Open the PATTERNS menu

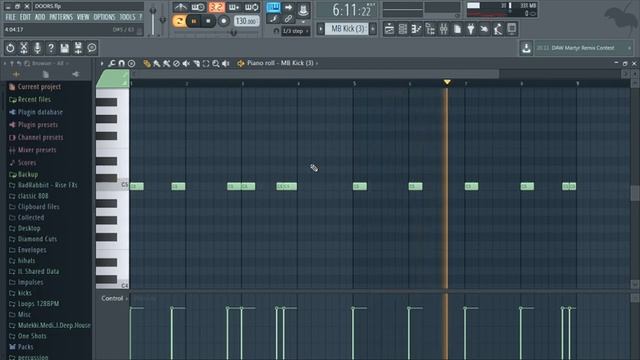(61, 17)
